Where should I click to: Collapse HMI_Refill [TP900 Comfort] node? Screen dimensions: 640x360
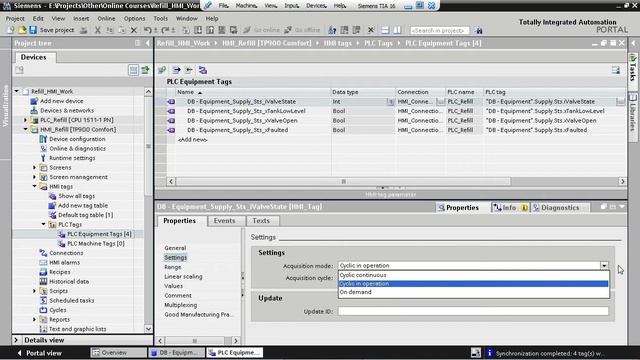[x=26, y=129]
